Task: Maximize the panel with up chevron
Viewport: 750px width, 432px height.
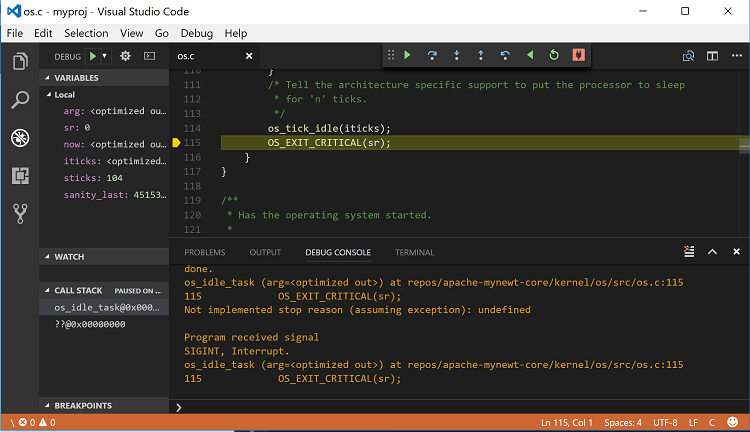Action: pos(712,252)
